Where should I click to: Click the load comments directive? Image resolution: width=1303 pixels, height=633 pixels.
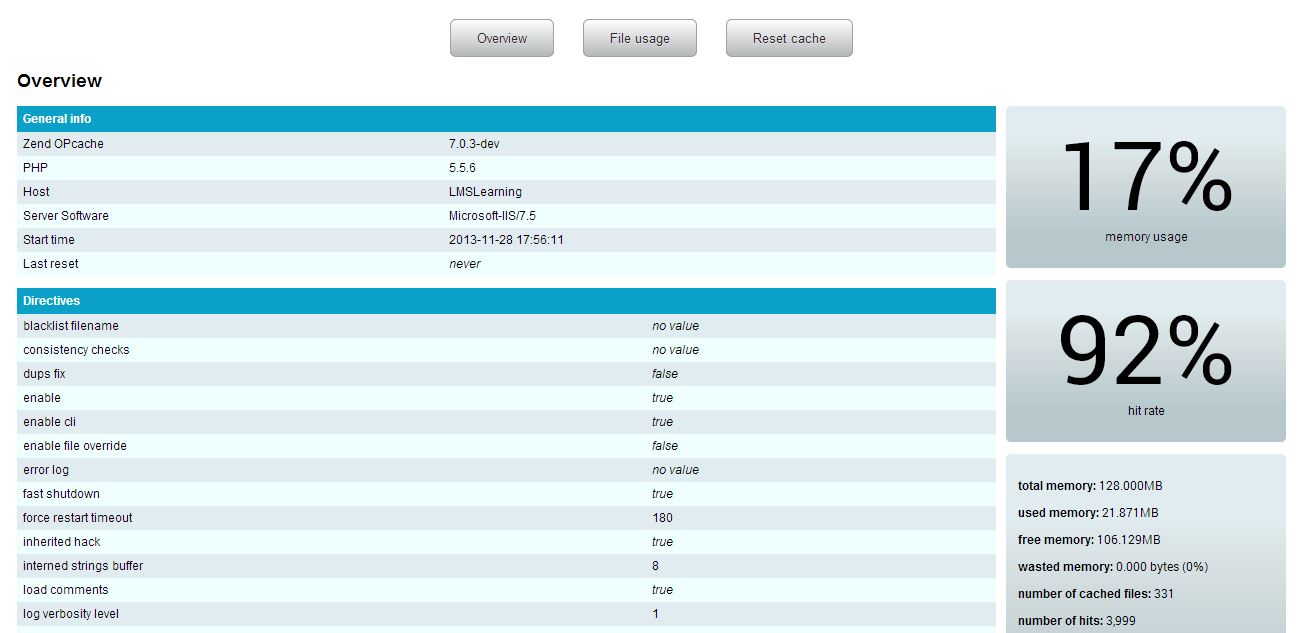(66, 590)
